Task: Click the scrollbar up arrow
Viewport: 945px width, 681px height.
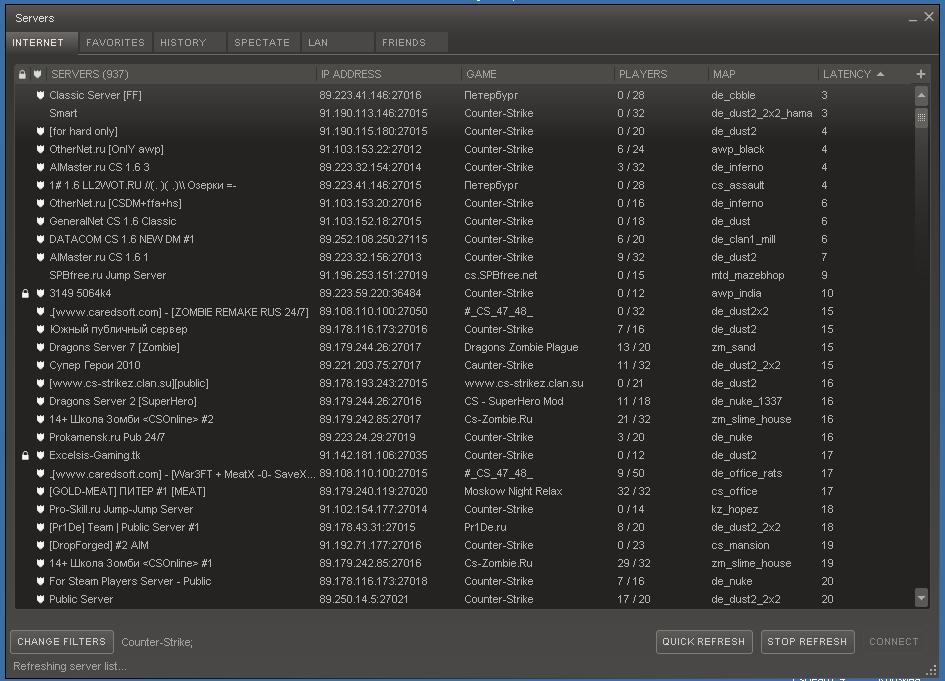Action: [x=921, y=95]
